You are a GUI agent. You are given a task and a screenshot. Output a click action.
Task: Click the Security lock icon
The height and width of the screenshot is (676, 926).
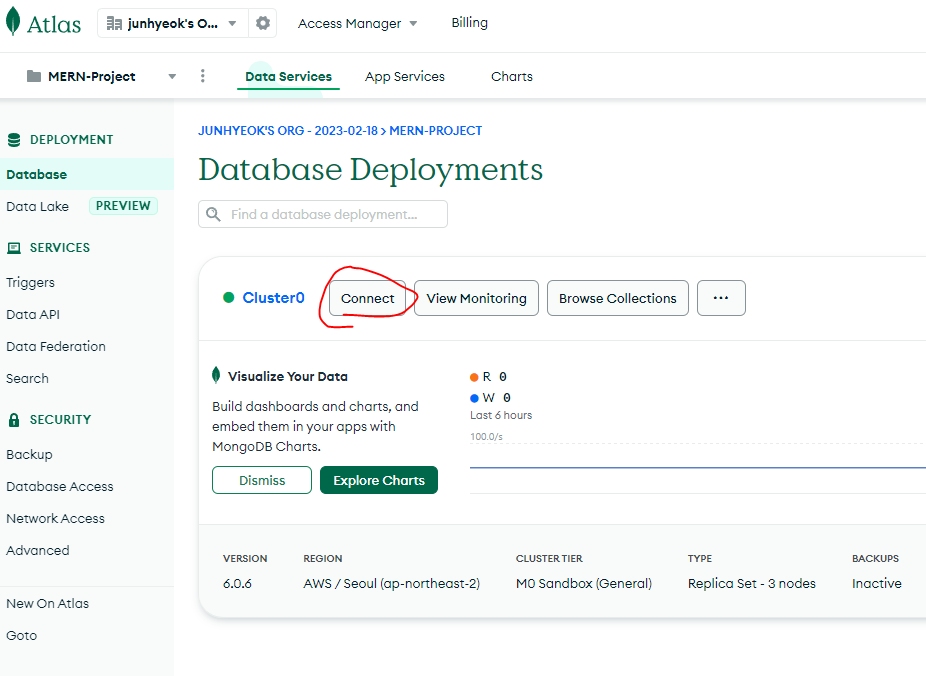(14, 420)
